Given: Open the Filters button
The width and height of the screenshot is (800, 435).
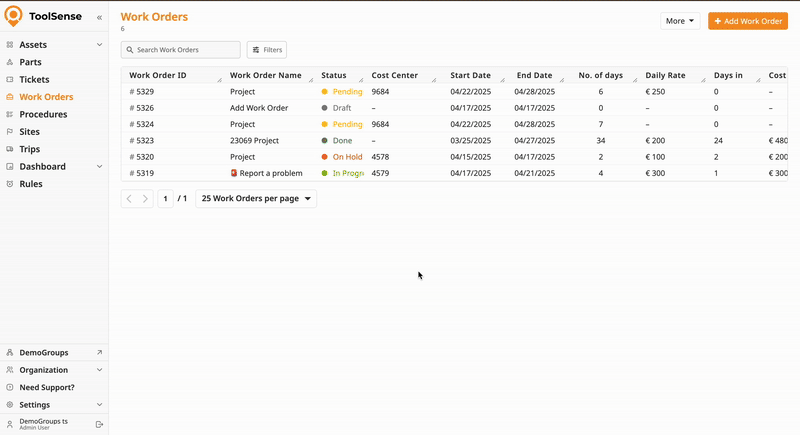Looking at the screenshot, I should click(267, 50).
